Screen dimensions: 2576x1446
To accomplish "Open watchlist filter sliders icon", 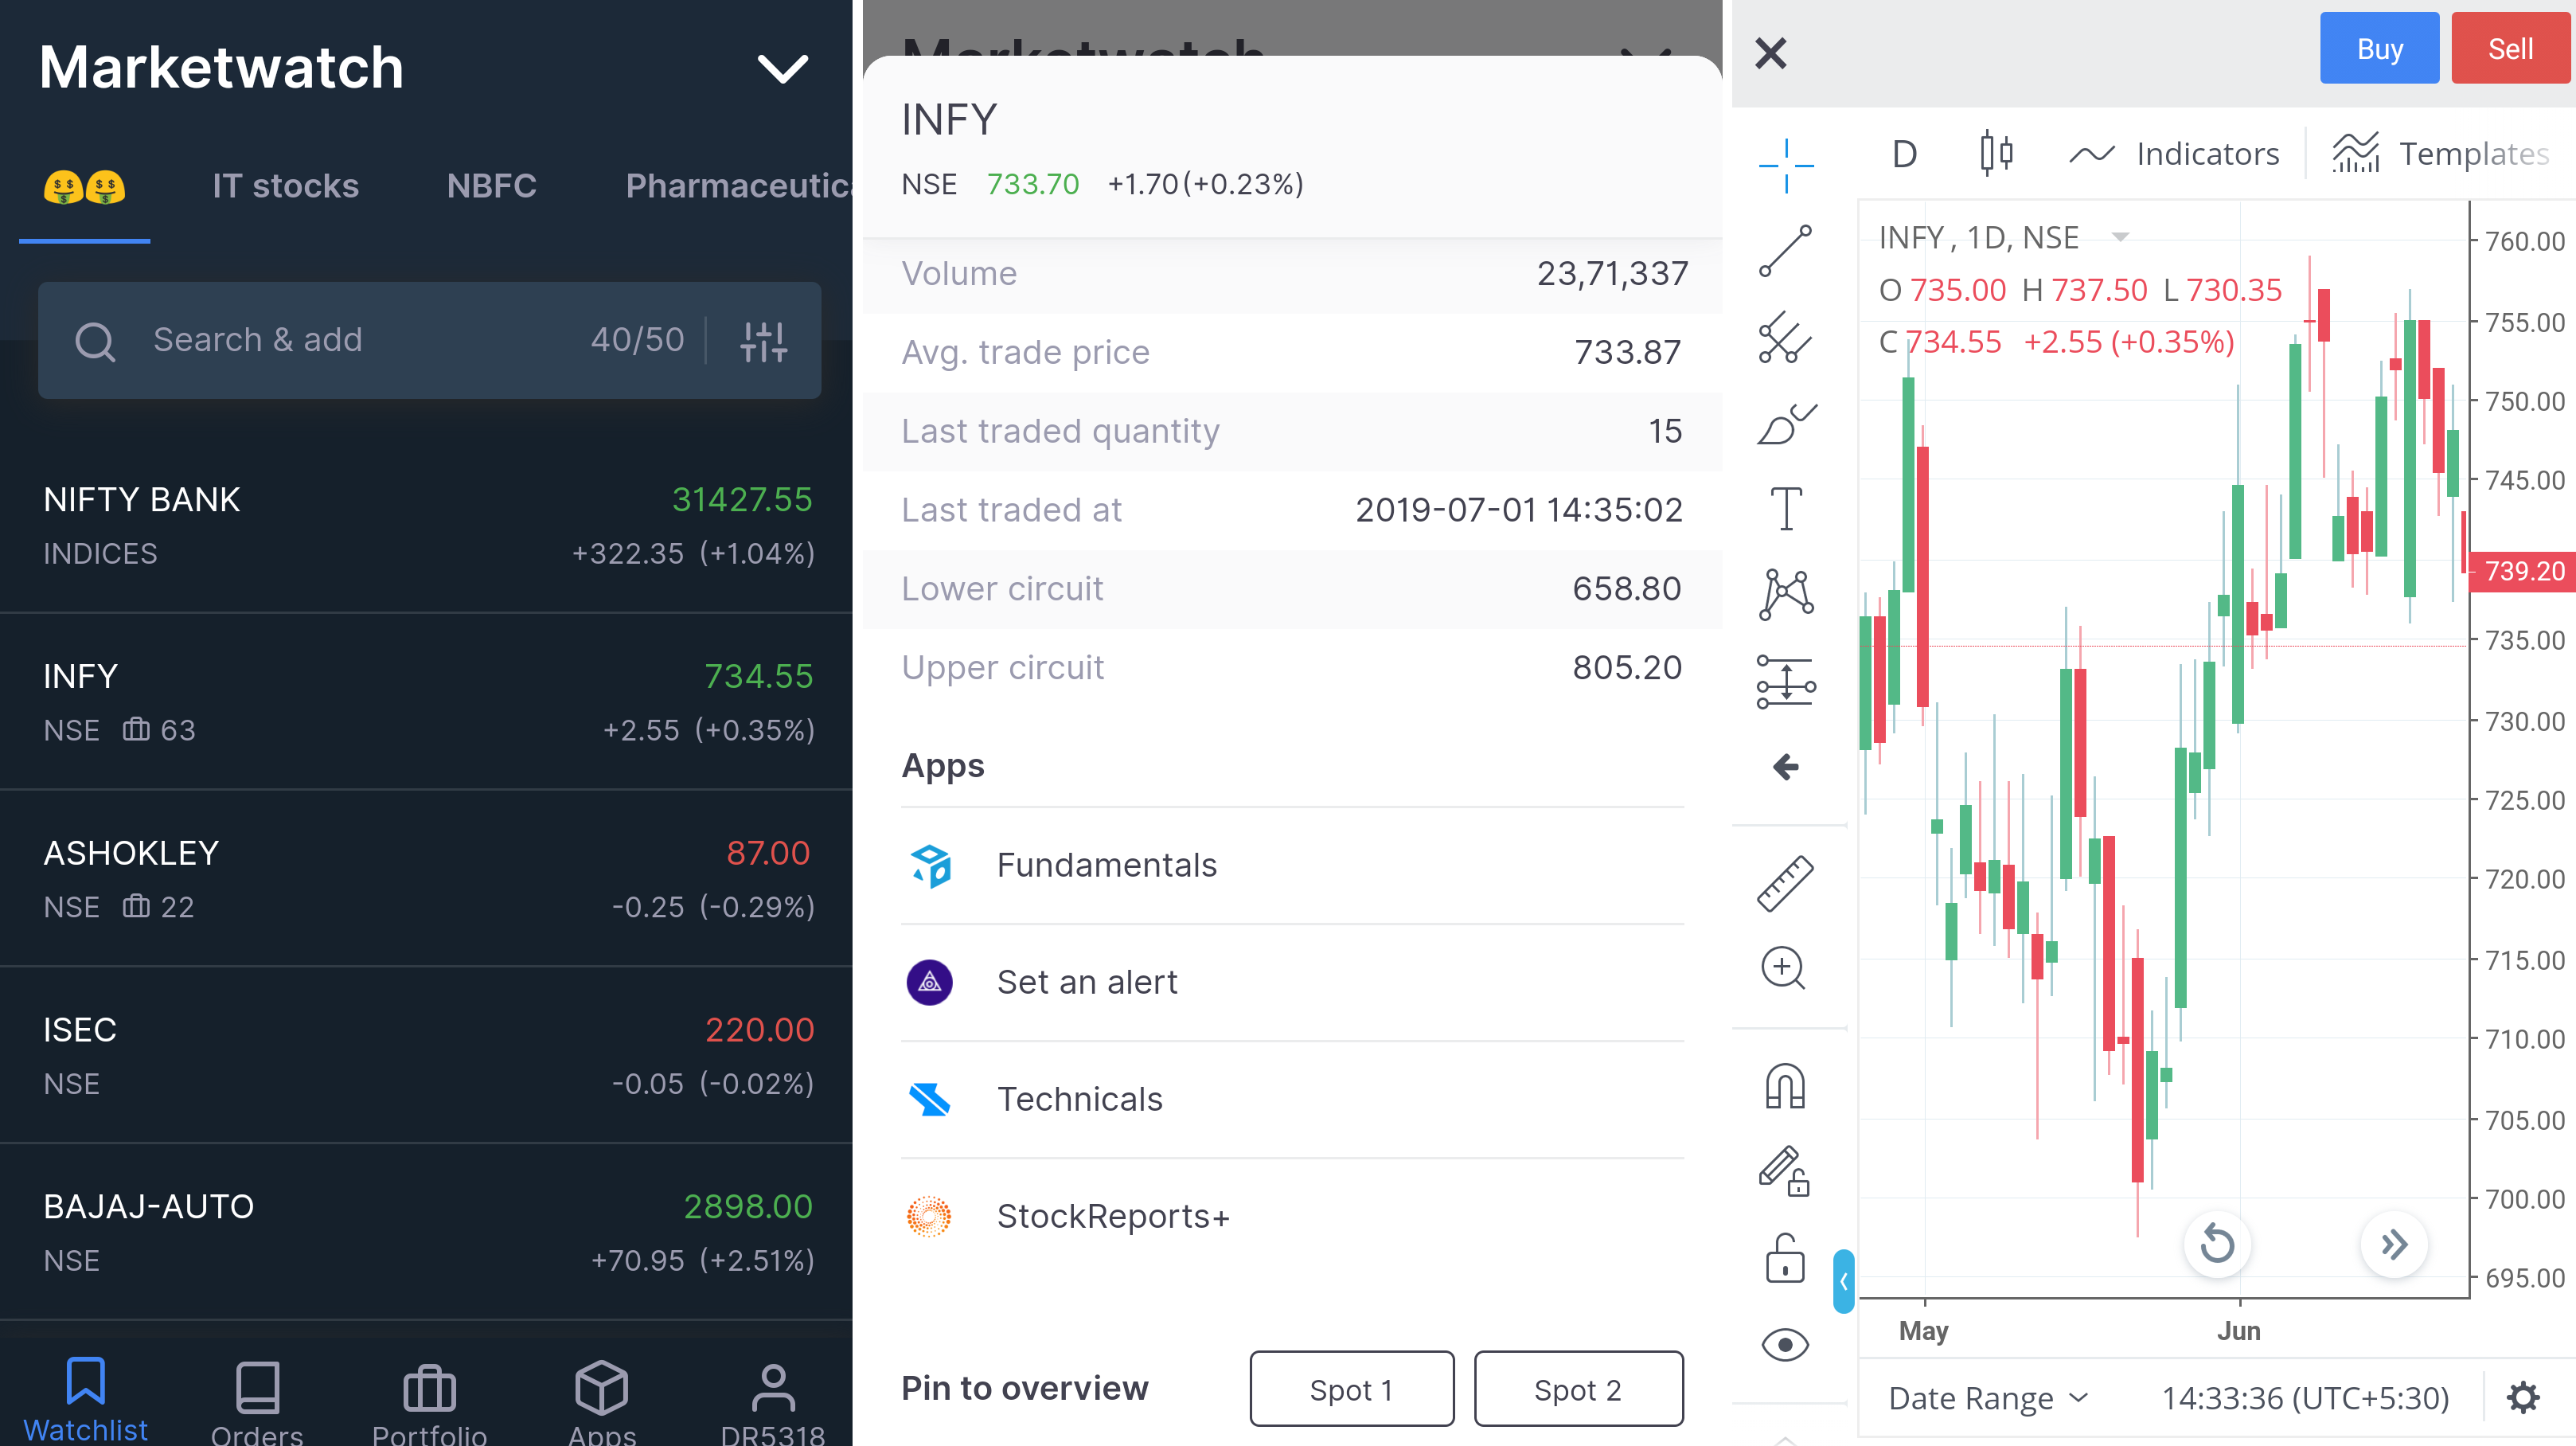I will pos(764,341).
